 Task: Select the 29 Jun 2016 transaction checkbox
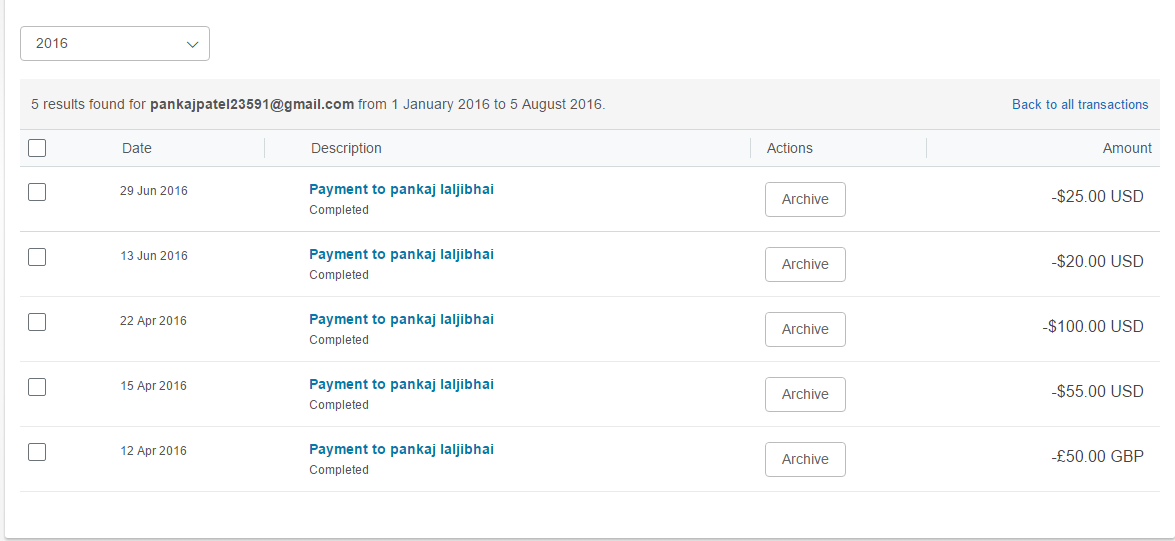tap(37, 192)
